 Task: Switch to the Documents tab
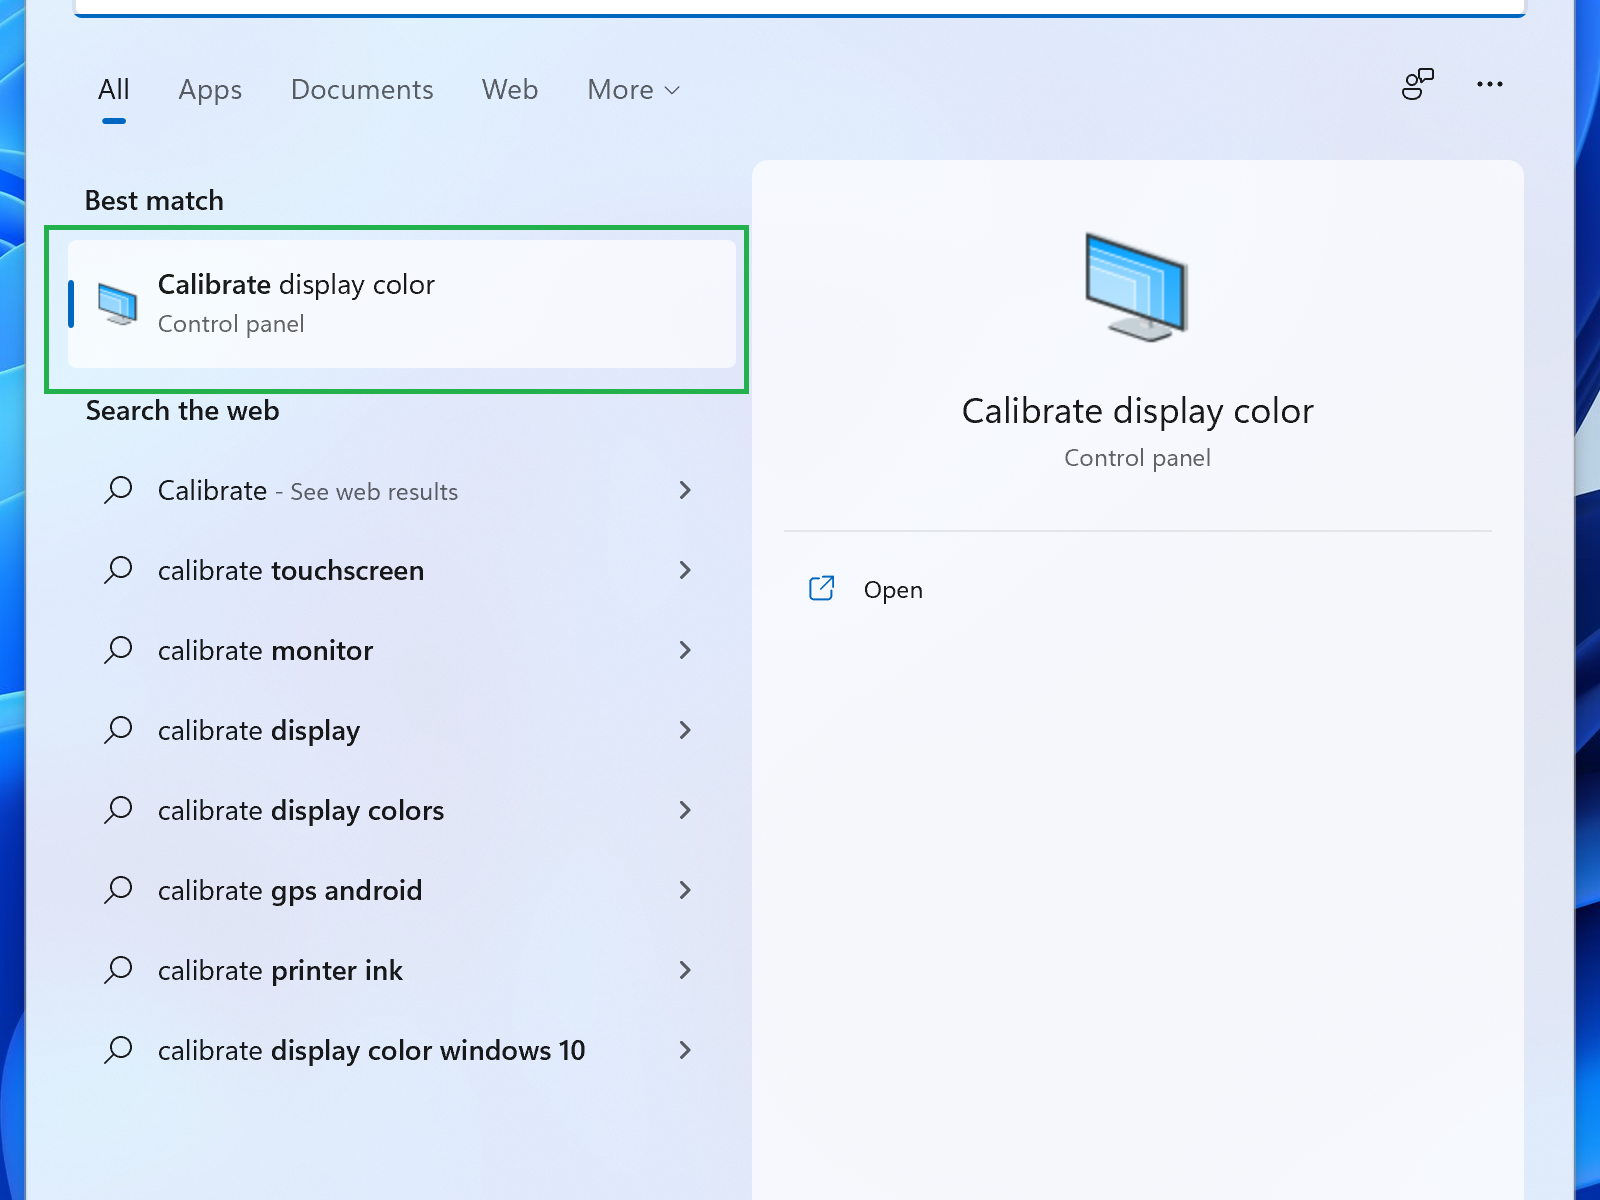coord(362,90)
